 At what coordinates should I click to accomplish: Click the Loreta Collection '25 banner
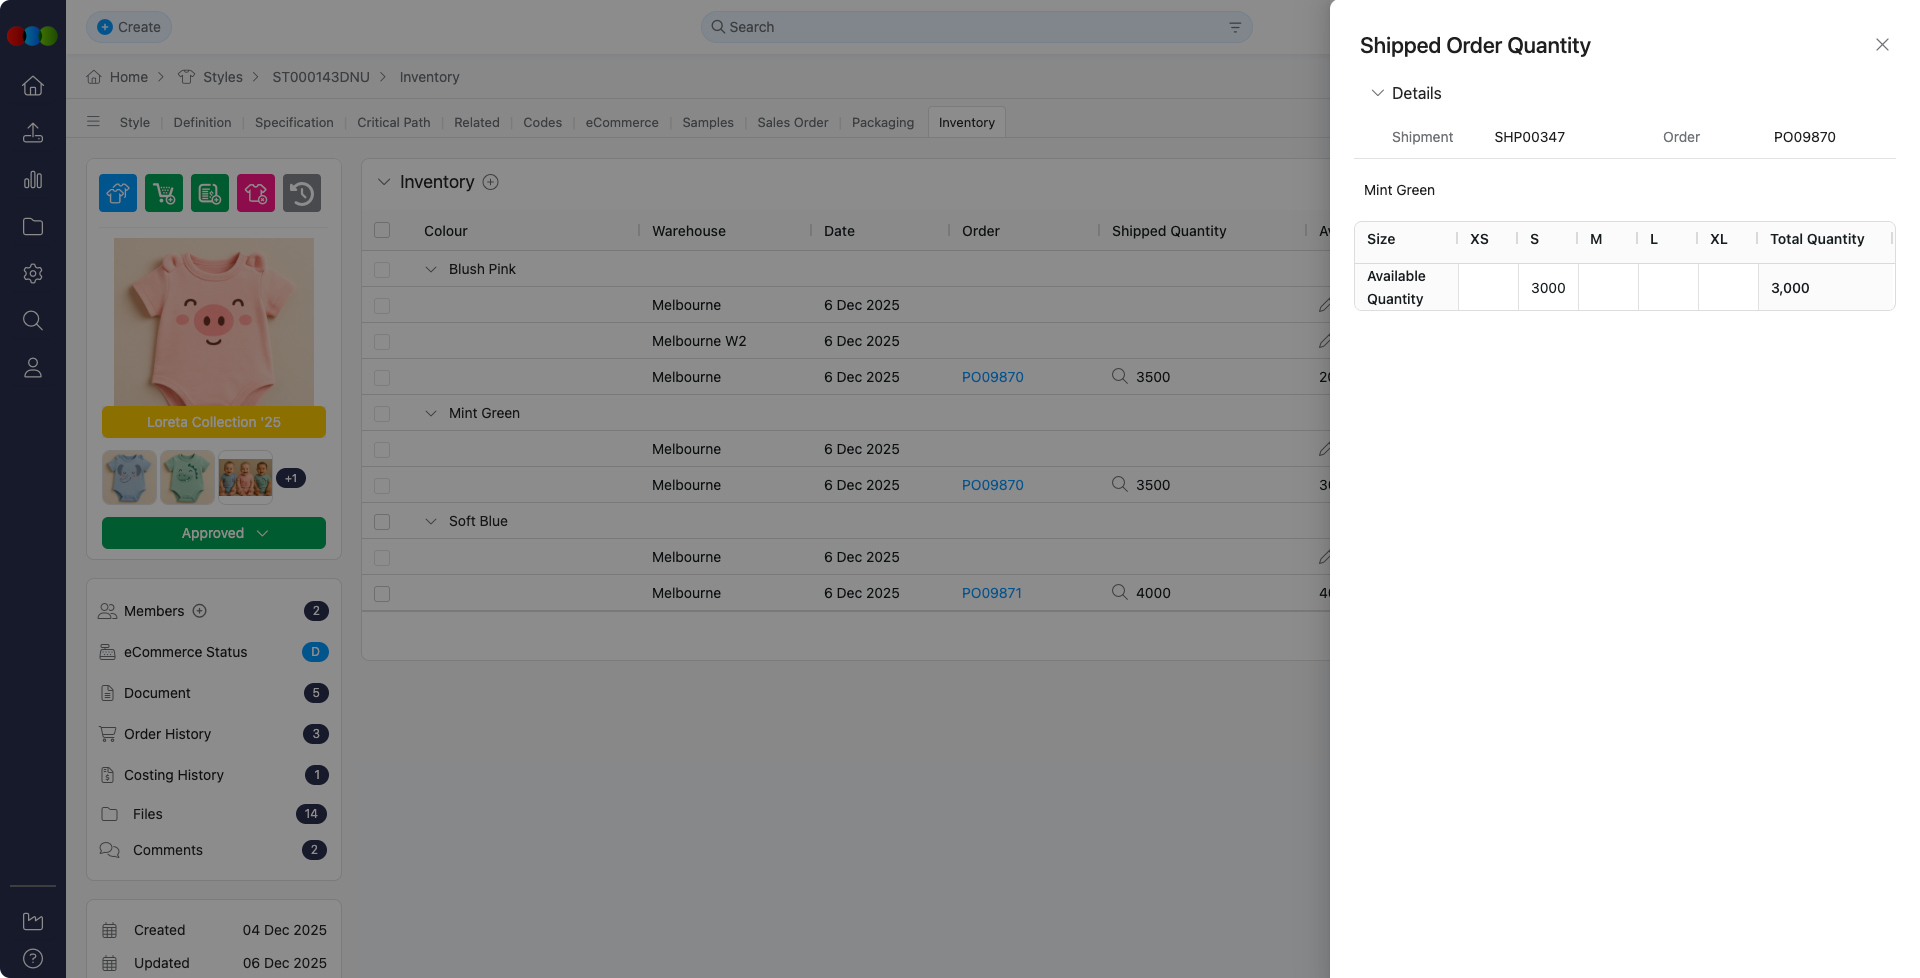[213, 421]
